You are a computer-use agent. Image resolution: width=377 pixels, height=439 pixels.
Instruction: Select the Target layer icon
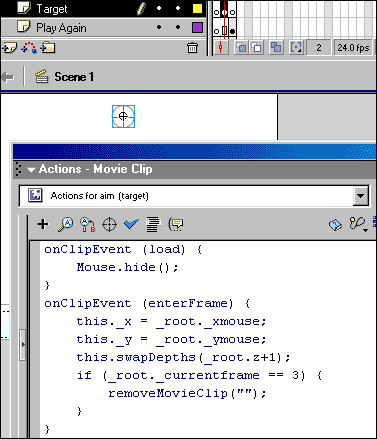coord(24,8)
